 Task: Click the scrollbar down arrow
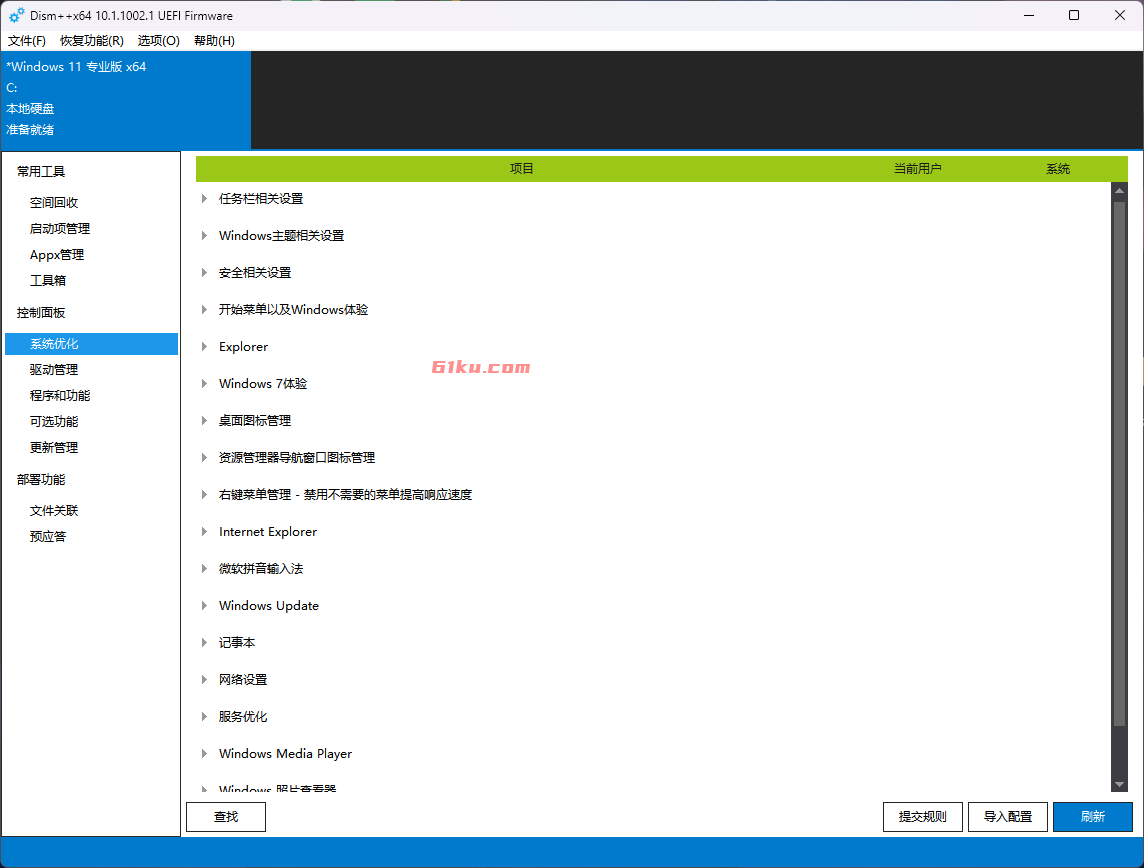tap(1119, 785)
